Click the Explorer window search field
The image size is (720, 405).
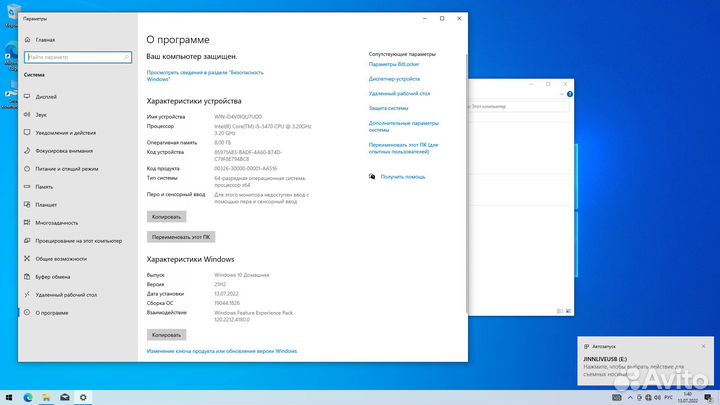tap(519, 107)
